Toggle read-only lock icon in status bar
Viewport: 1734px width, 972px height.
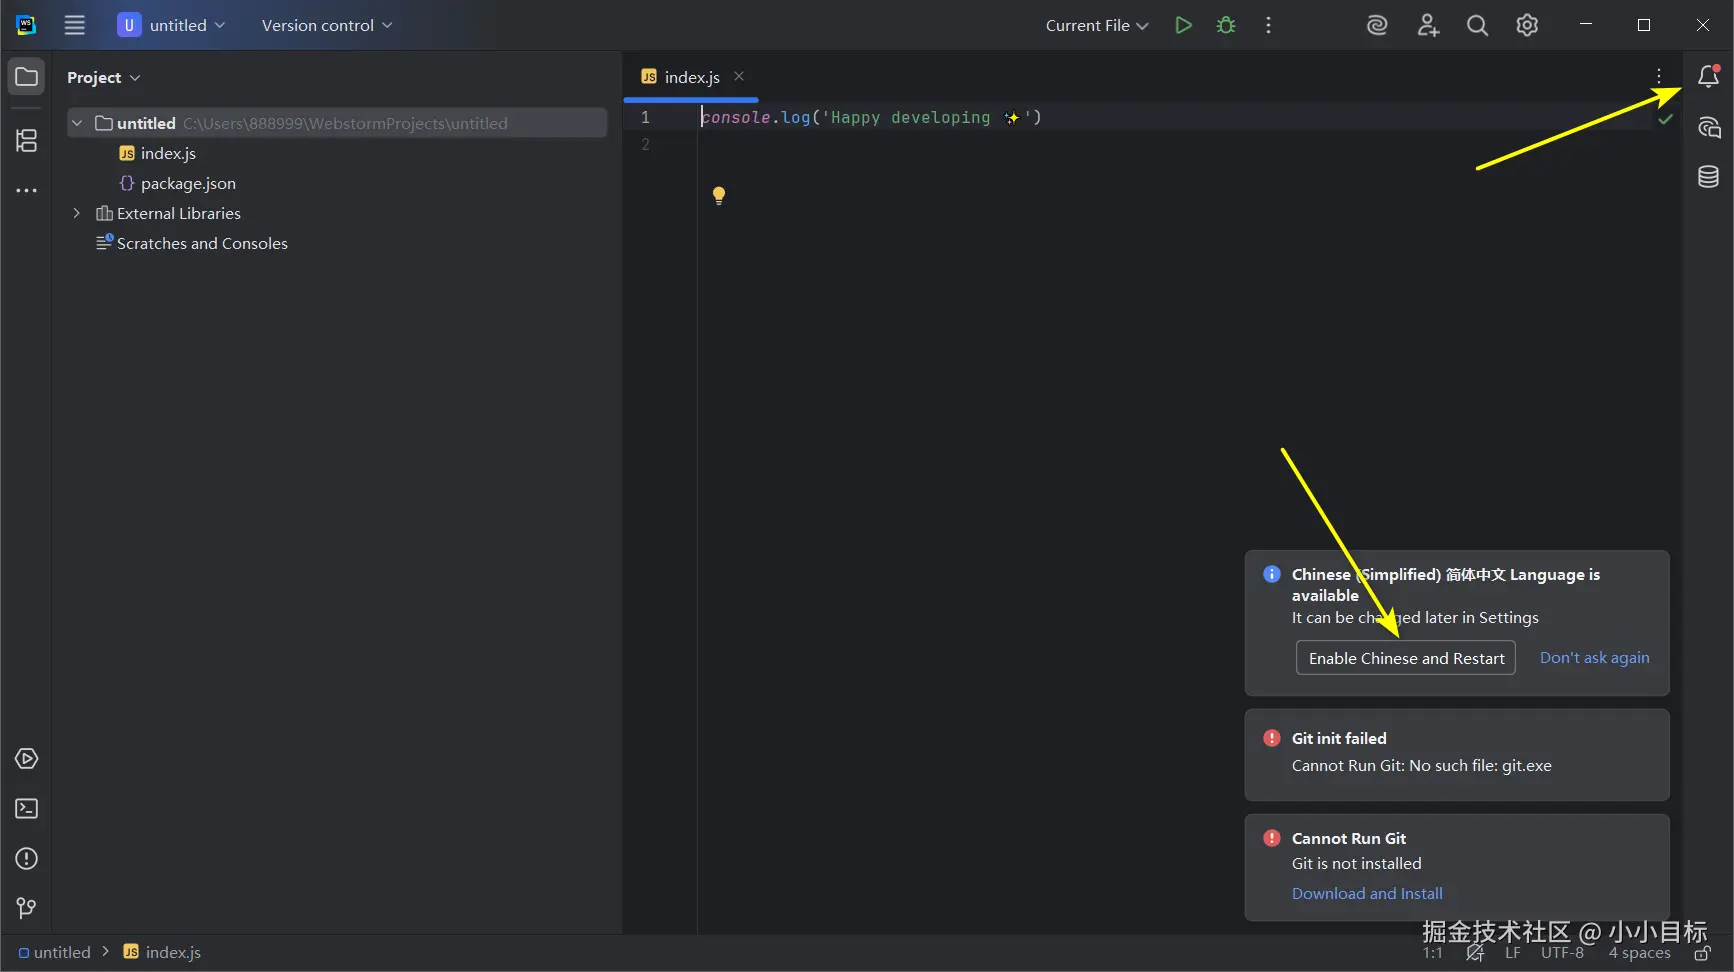click(x=1703, y=953)
